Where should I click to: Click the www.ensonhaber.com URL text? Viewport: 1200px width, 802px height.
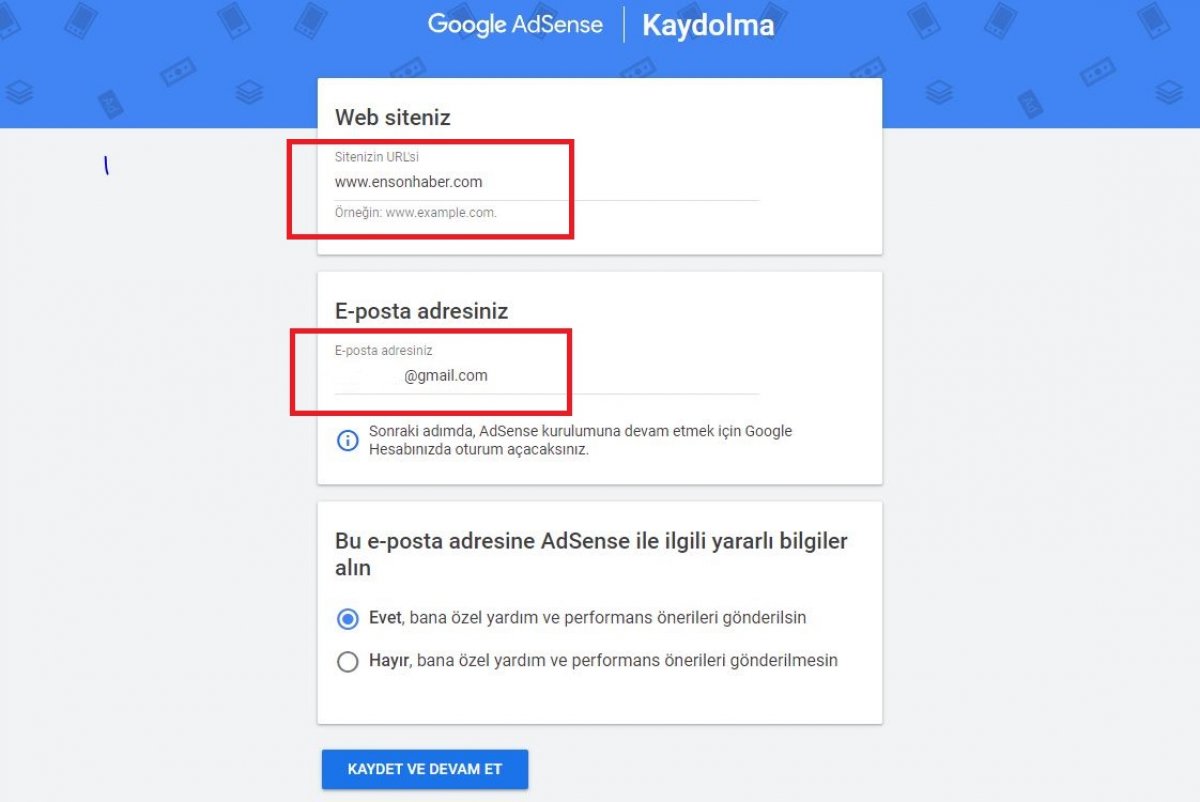408,182
